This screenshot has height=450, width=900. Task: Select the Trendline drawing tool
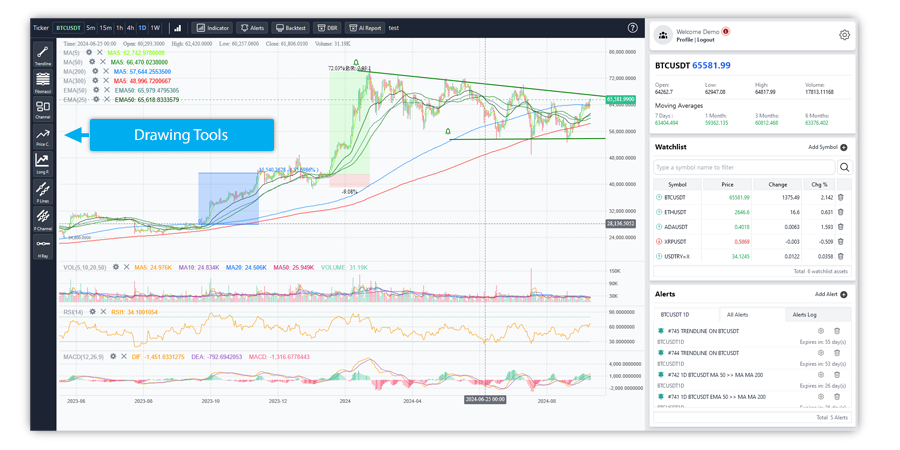point(42,54)
